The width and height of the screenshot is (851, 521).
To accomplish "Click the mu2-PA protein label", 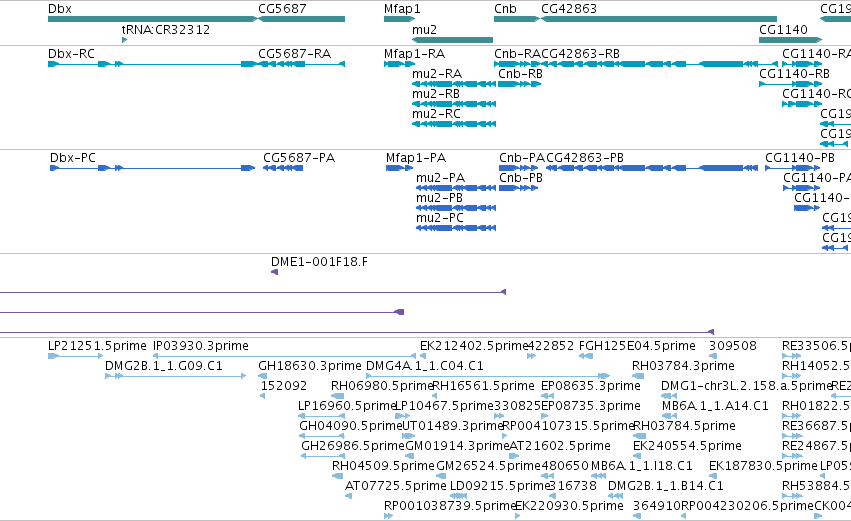I will [x=441, y=178].
